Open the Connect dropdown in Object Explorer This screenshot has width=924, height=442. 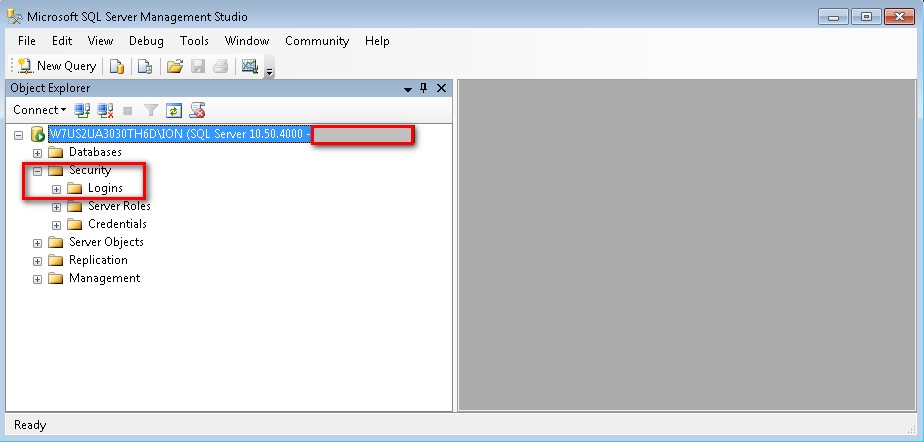coord(39,110)
